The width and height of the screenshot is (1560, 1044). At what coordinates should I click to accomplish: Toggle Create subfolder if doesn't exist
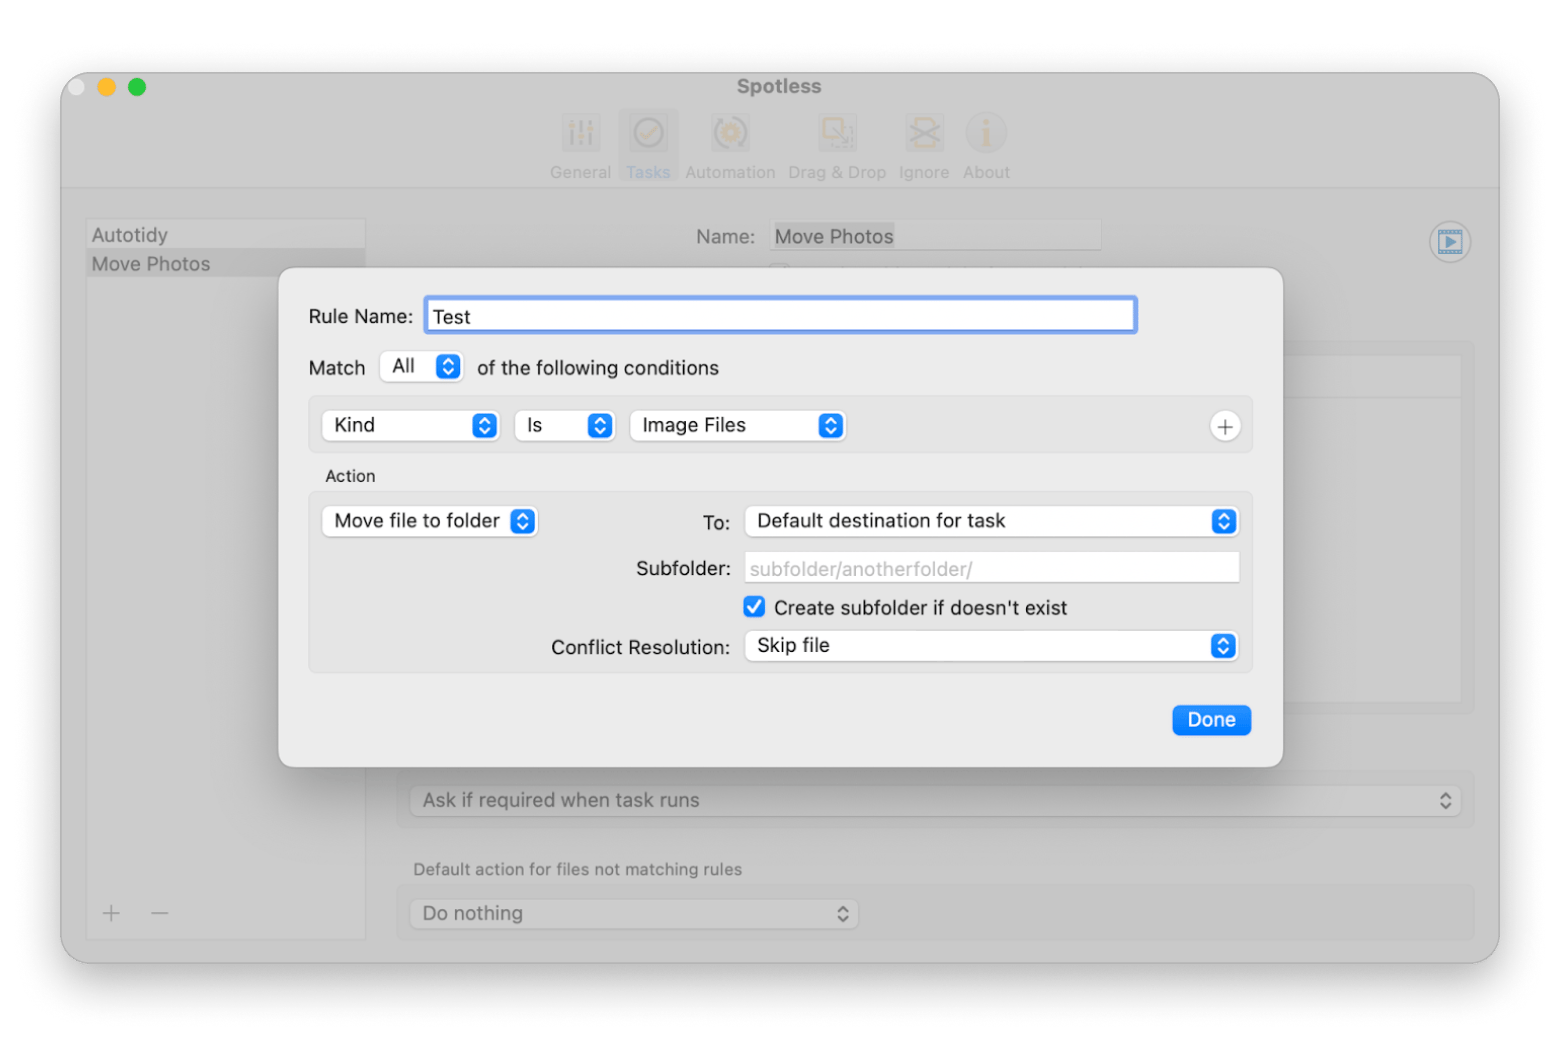pos(754,607)
